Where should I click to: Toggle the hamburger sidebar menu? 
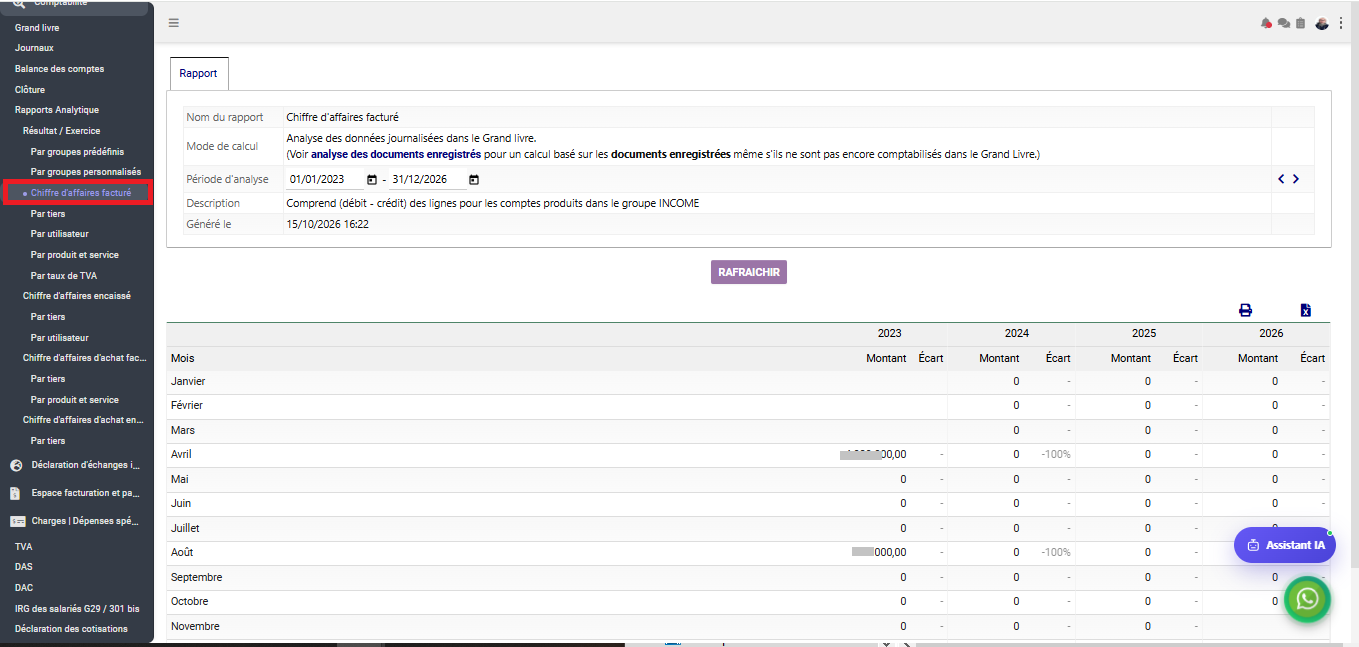pyautogui.click(x=174, y=23)
